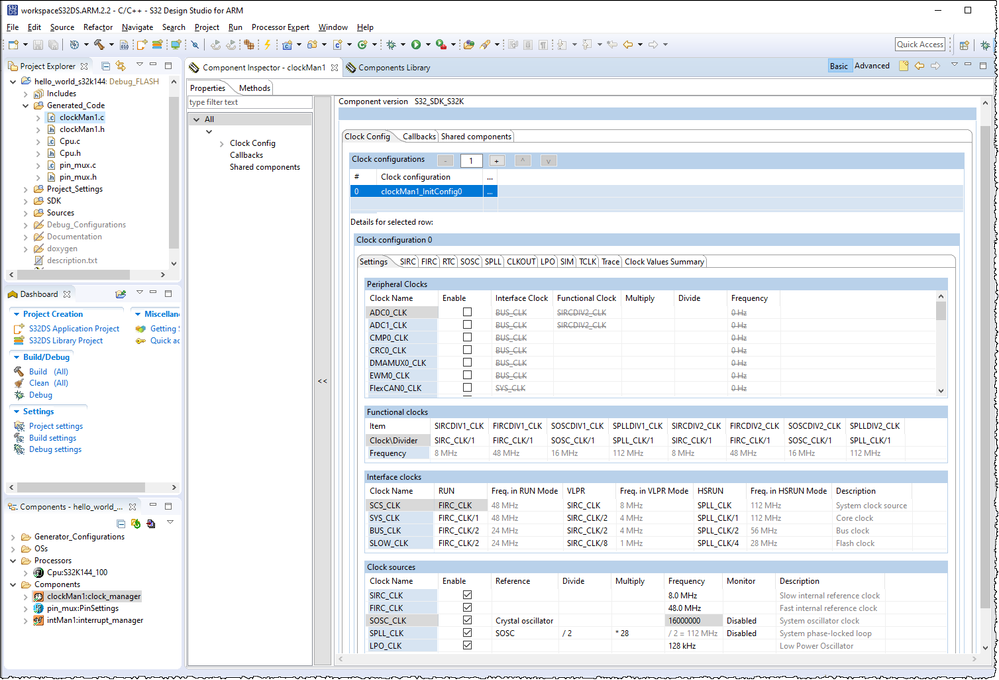Click the Component Inspector back arrow icon
The image size is (999, 680).
click(x=919, y=66)
